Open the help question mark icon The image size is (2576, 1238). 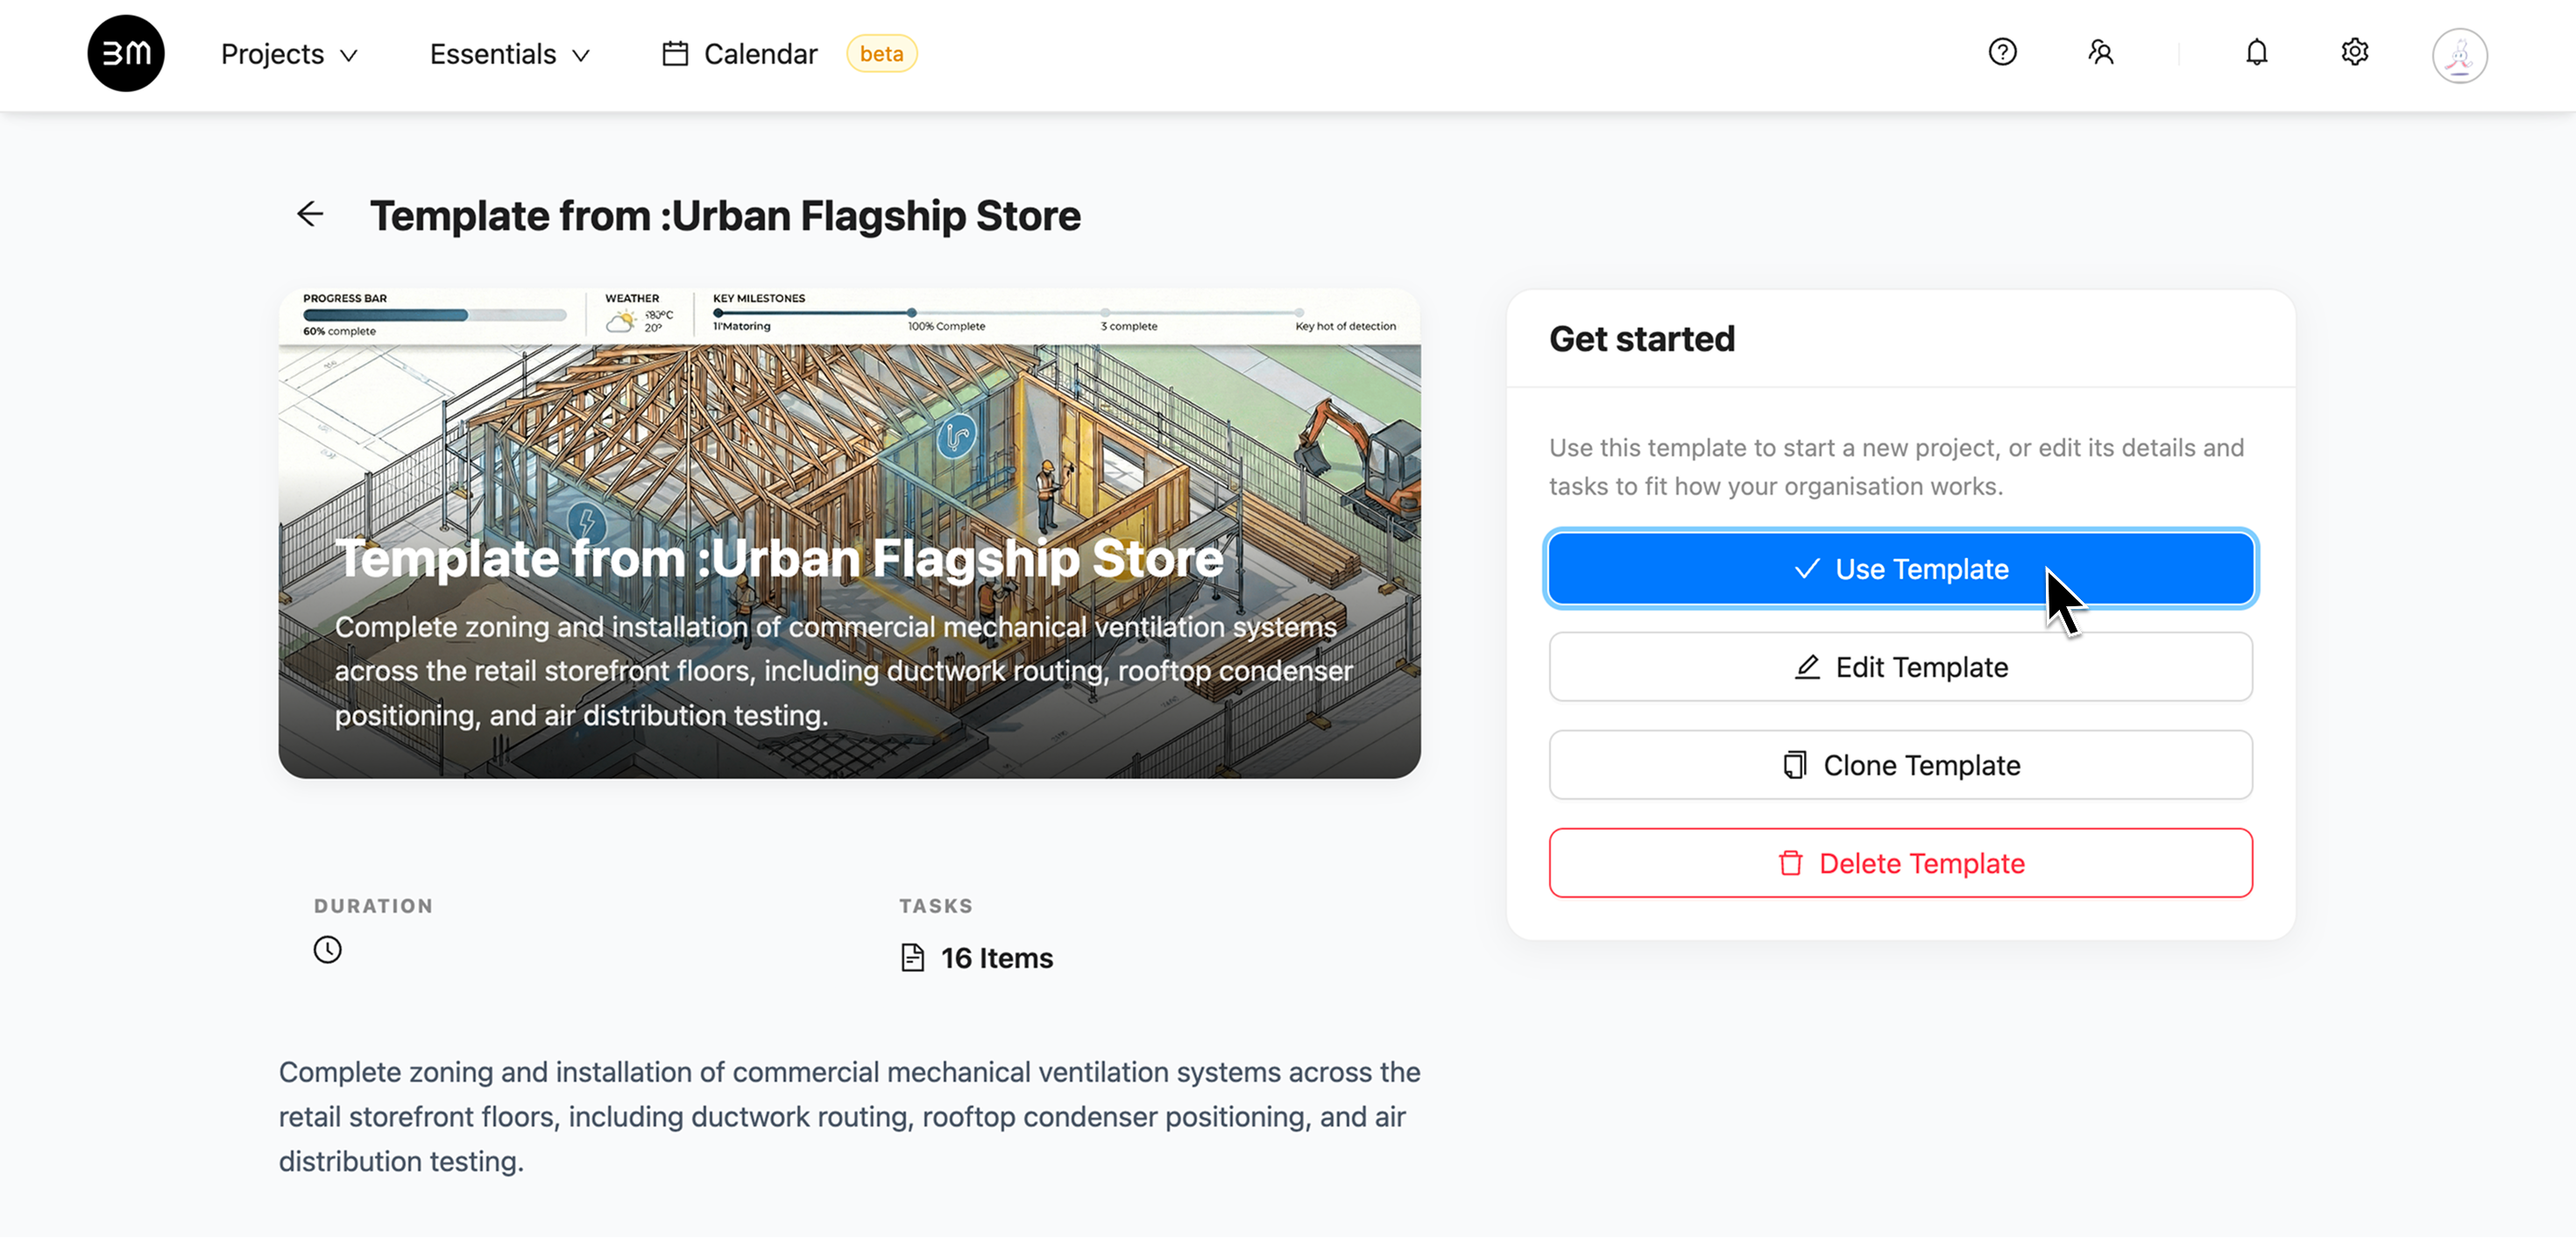point(2002,52)
